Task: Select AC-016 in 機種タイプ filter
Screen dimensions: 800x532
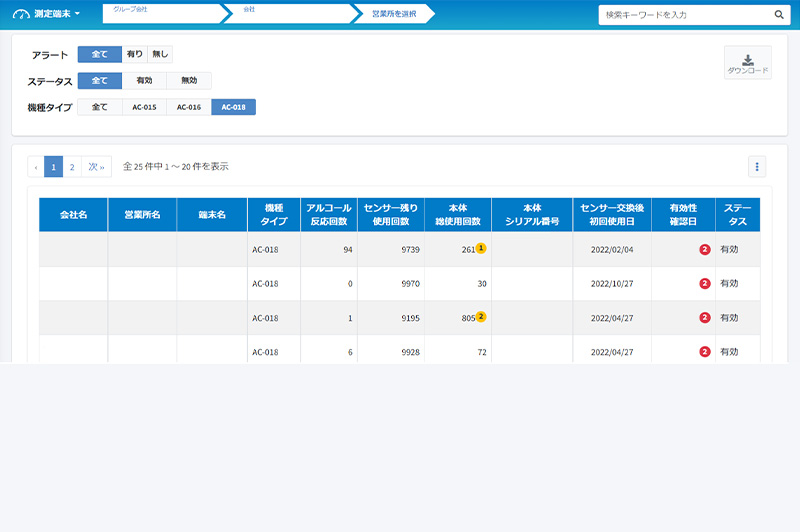Action: click(188, 107)
